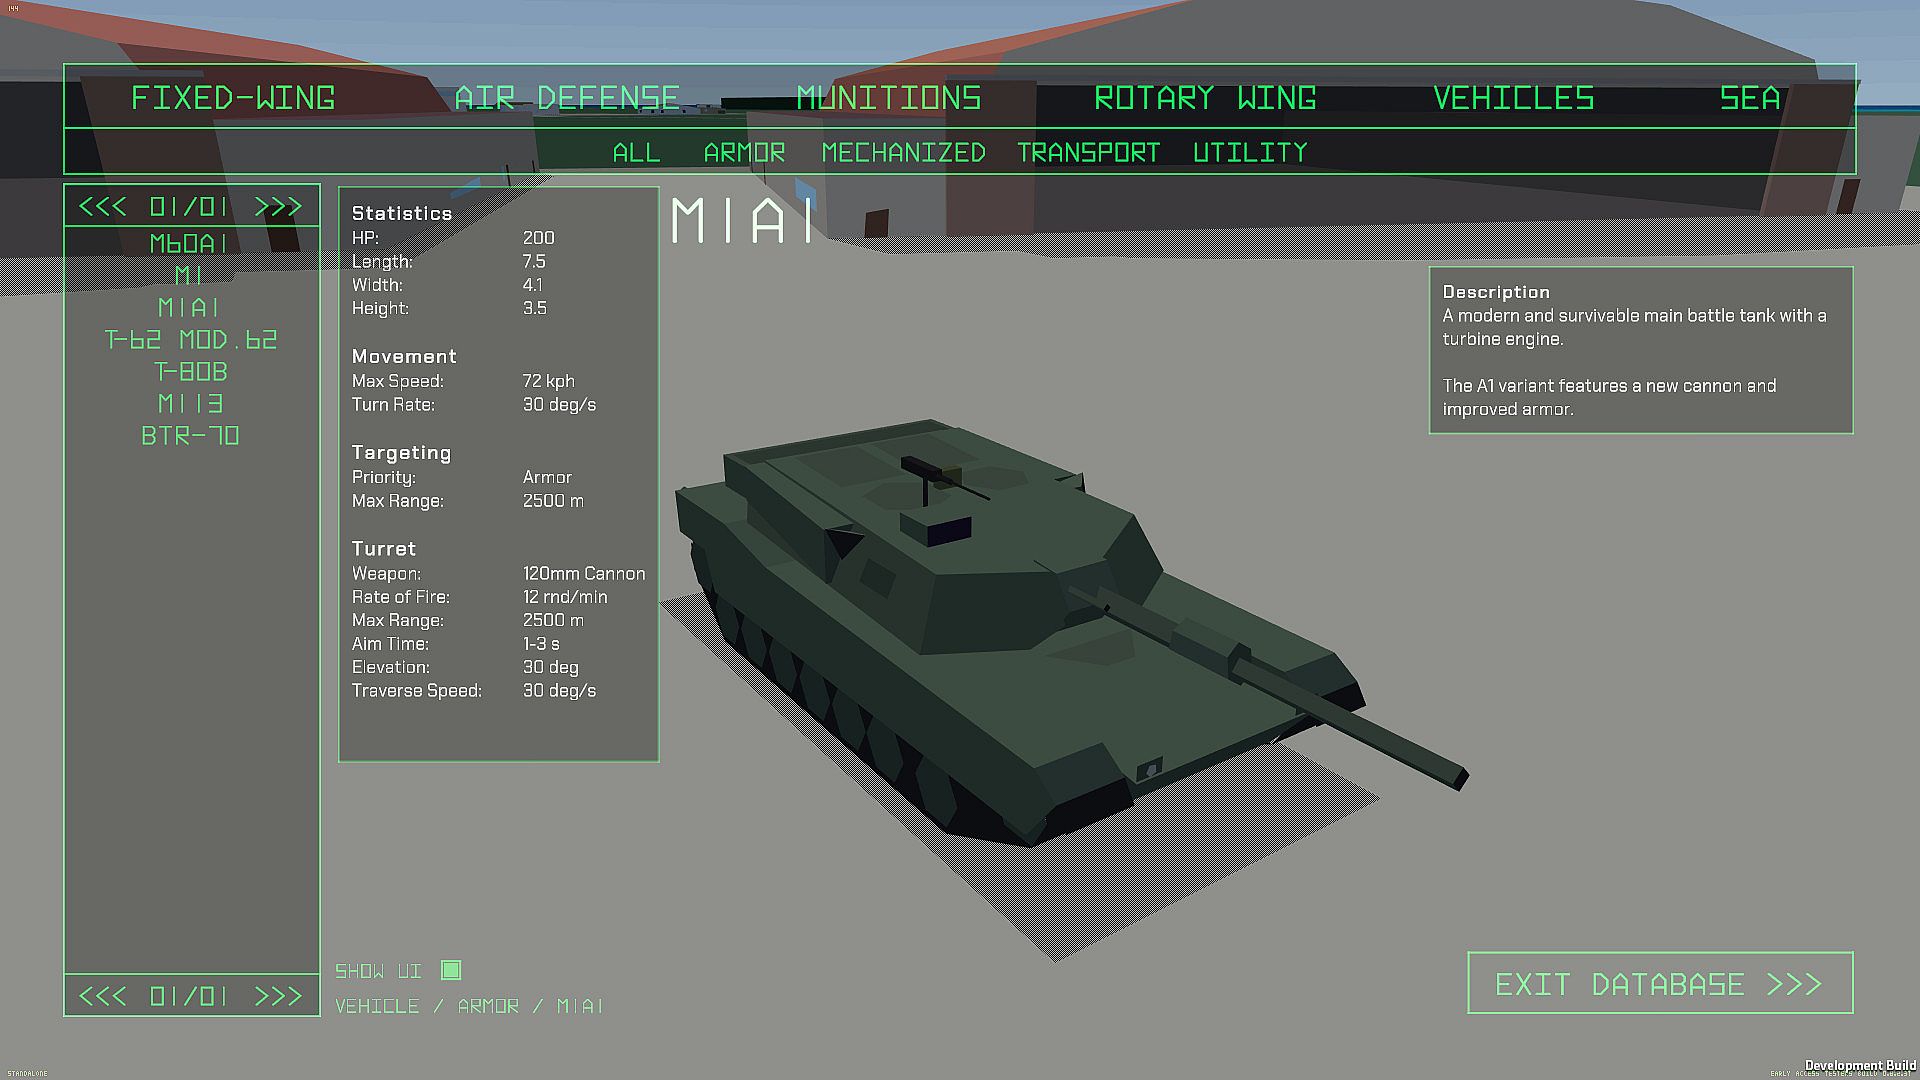Click the bottom left <<< previous page arrow

coord(102,996)
